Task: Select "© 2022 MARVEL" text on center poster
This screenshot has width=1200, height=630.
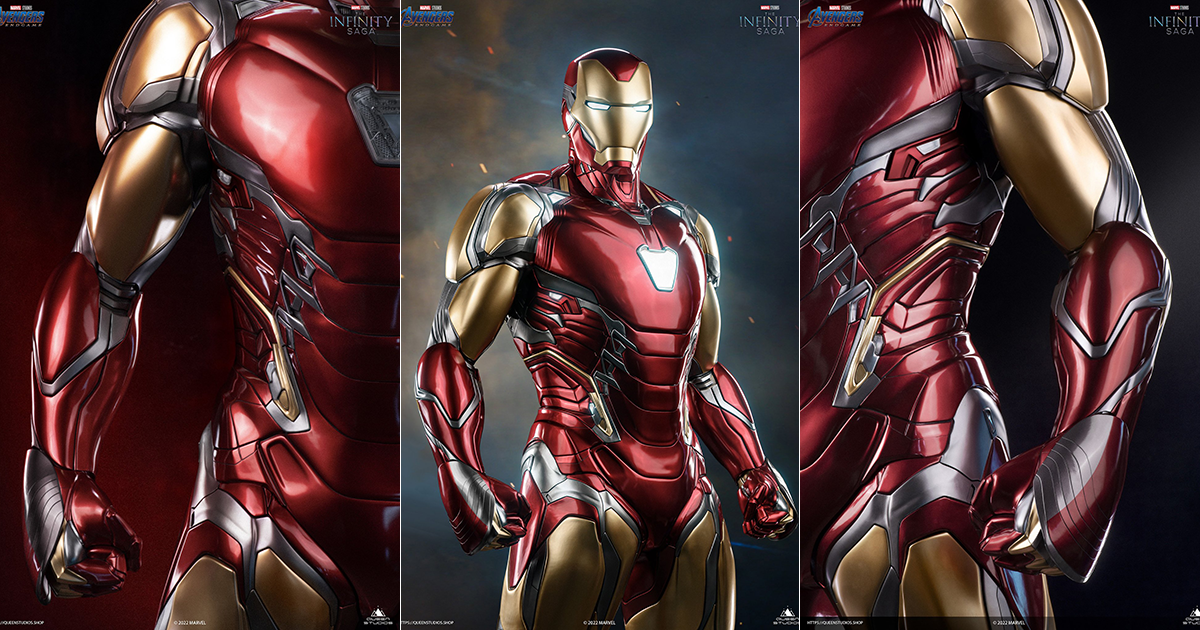Action: coord(598,622)
